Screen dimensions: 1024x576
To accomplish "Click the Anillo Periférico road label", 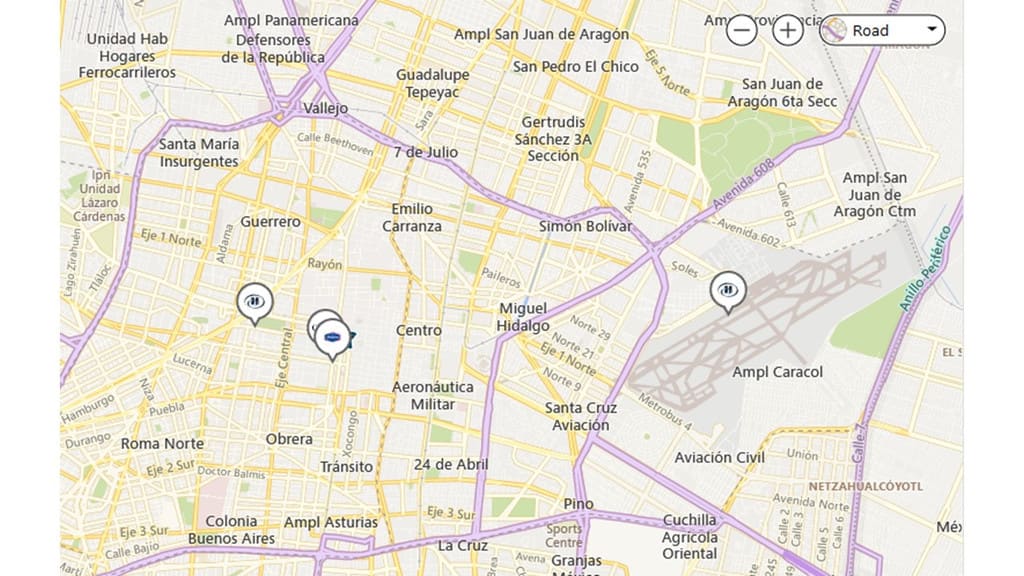I will pos(925,268).
